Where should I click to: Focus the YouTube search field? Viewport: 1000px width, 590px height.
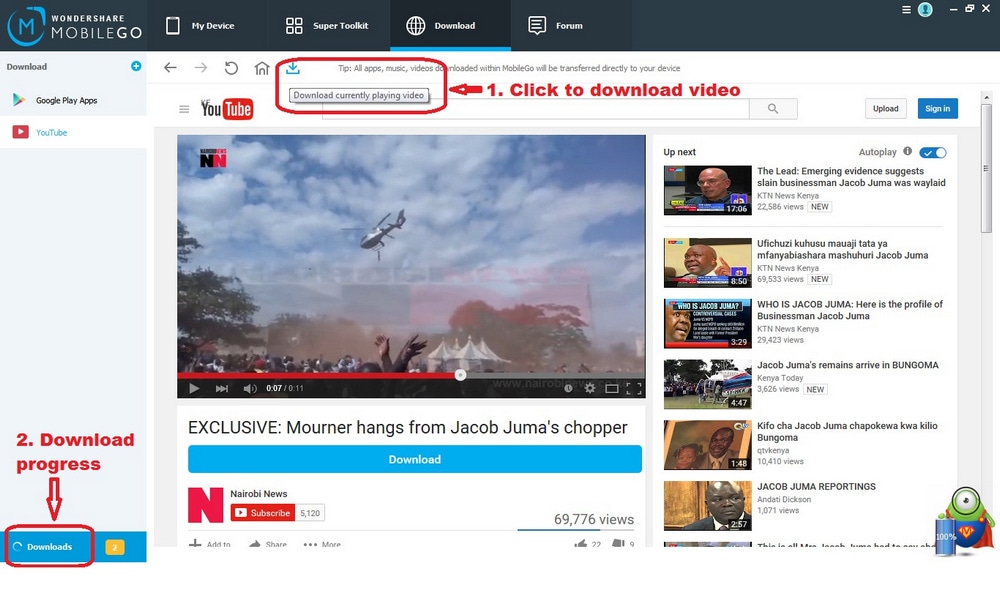(536, 109)
